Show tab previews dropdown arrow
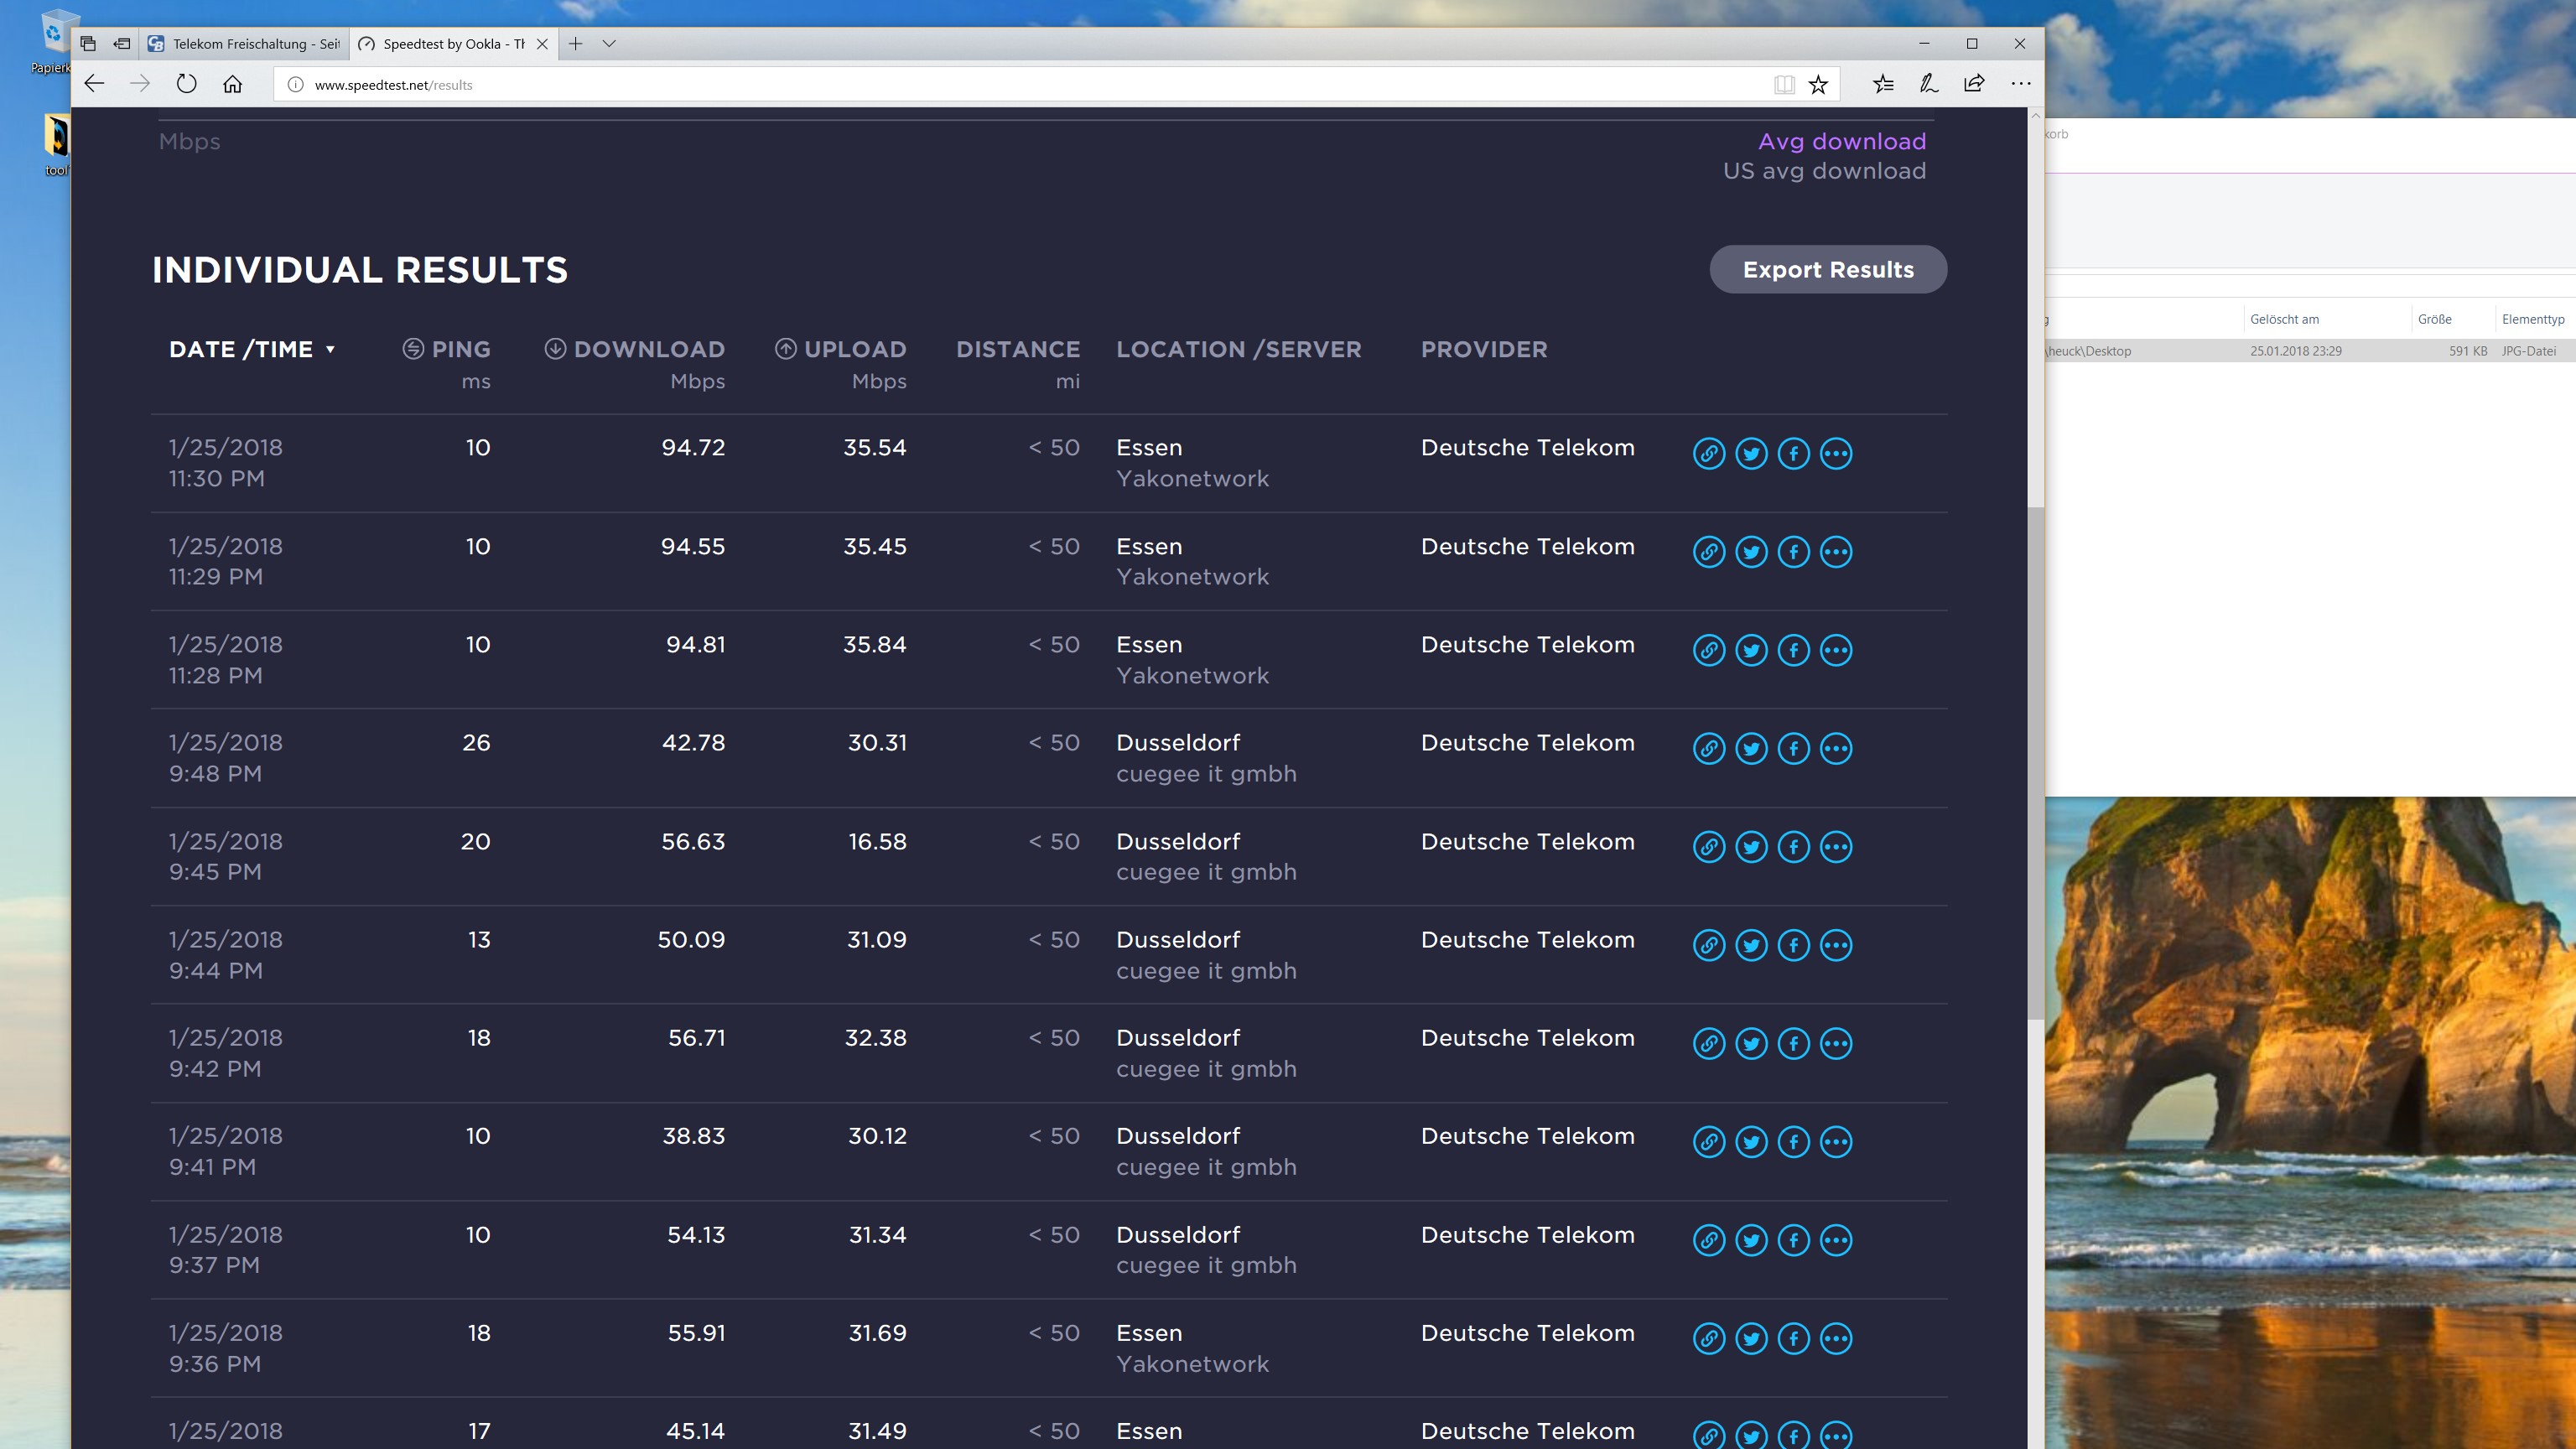Viewport: 2576px width, 1449px height. click(609, 43)
